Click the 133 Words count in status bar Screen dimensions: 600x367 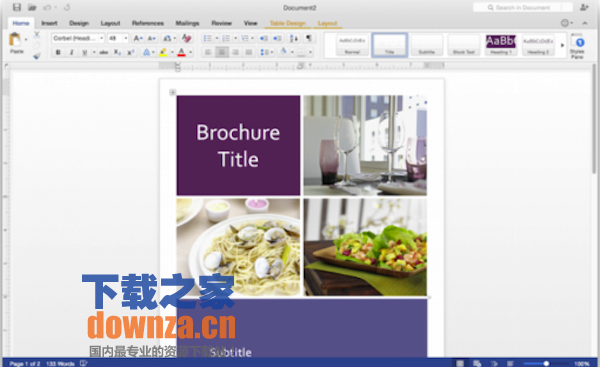coord(60,364)
